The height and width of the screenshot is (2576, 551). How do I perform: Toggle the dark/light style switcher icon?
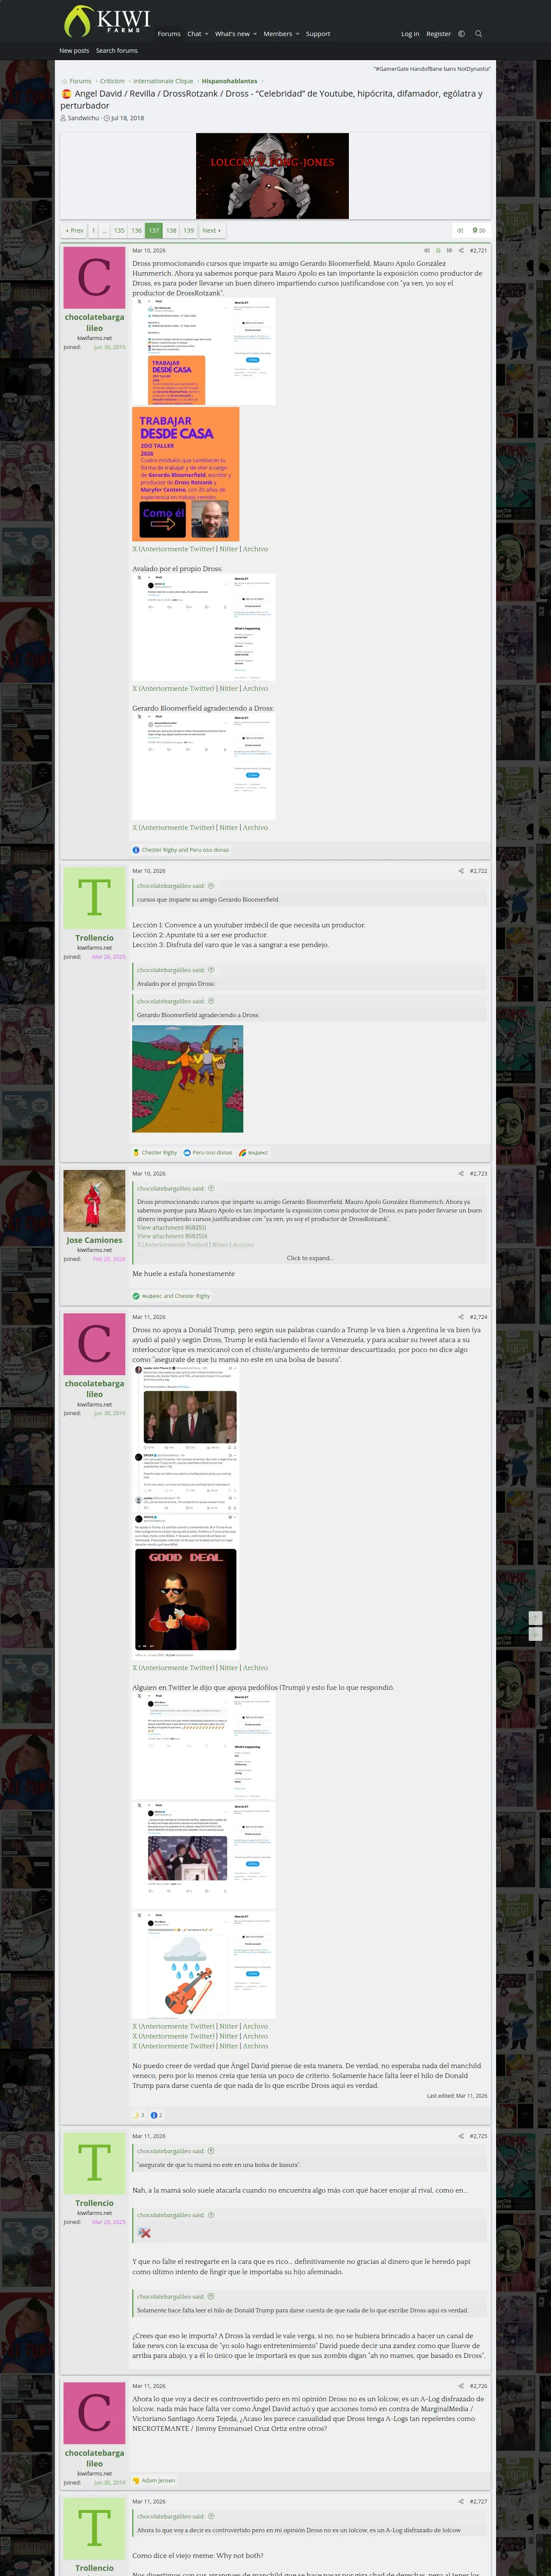[x=461, y=34]
